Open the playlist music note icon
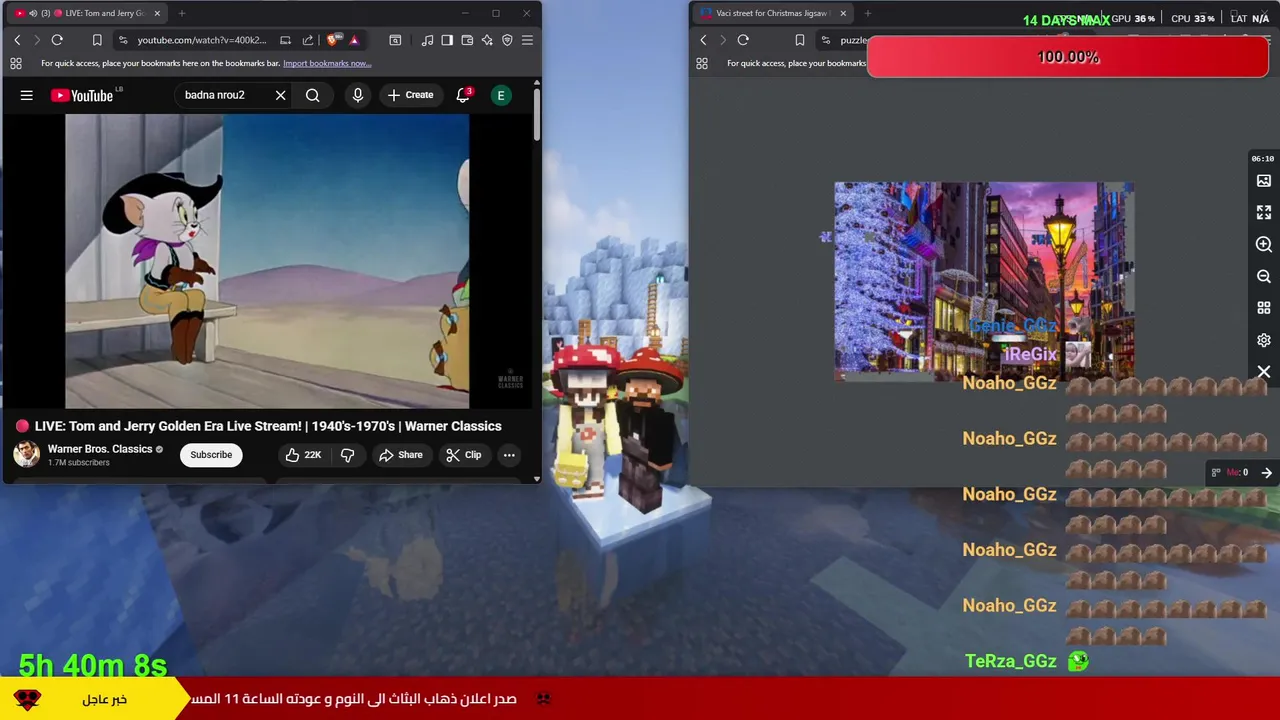The height and width of the screenshot is (720, 1280). (428, 40)
